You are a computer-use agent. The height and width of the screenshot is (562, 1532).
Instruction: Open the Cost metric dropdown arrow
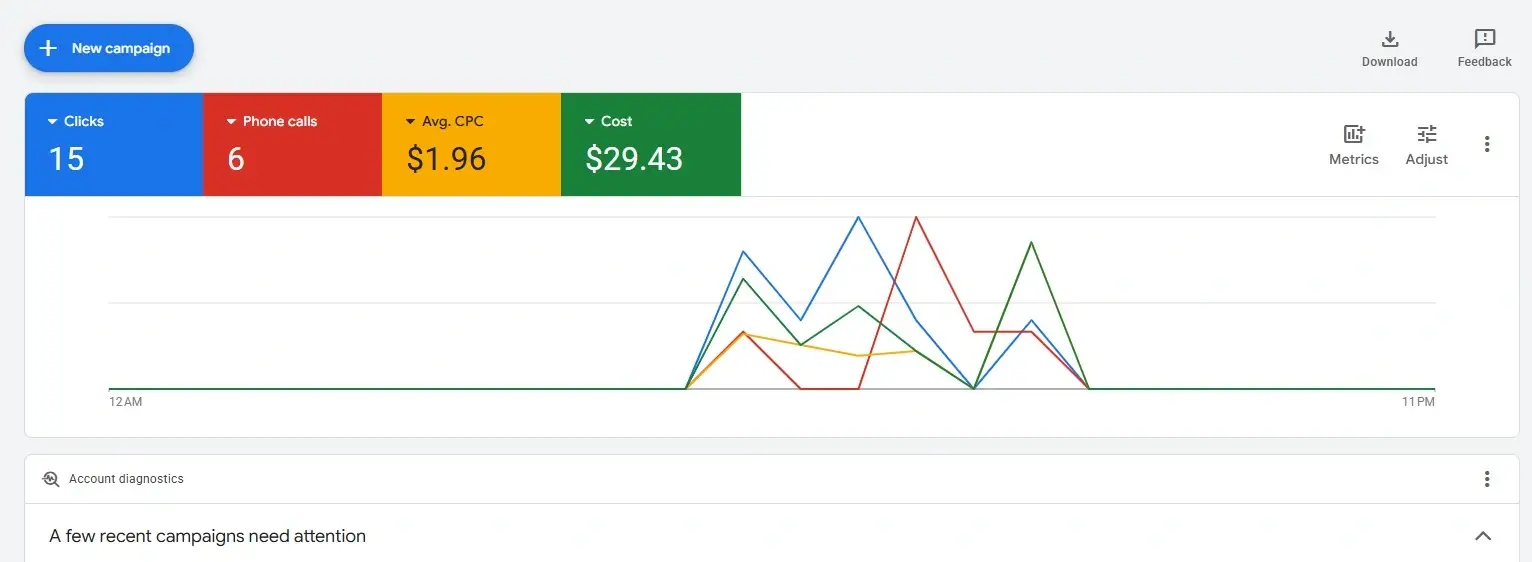tap(589, 121)
